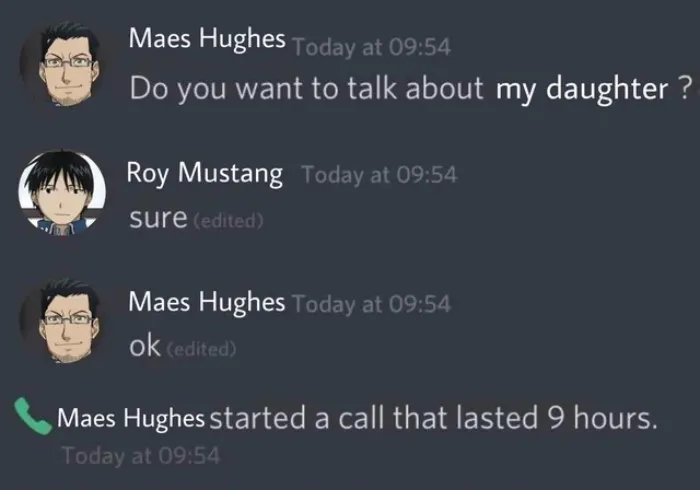Select the 'ok' message text
This screenshot has height=490, width=700.
(x=145, y=346)
